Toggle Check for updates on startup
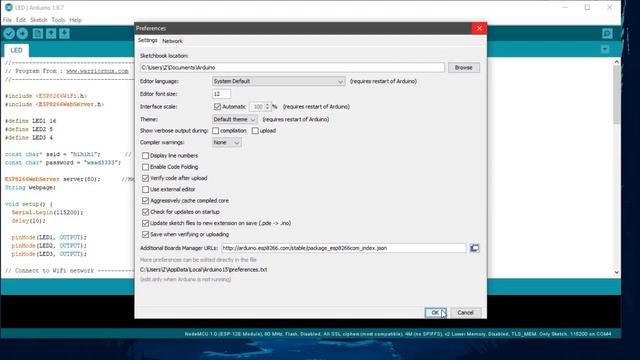This screenshot has width=640, height=360. point(145,212)
